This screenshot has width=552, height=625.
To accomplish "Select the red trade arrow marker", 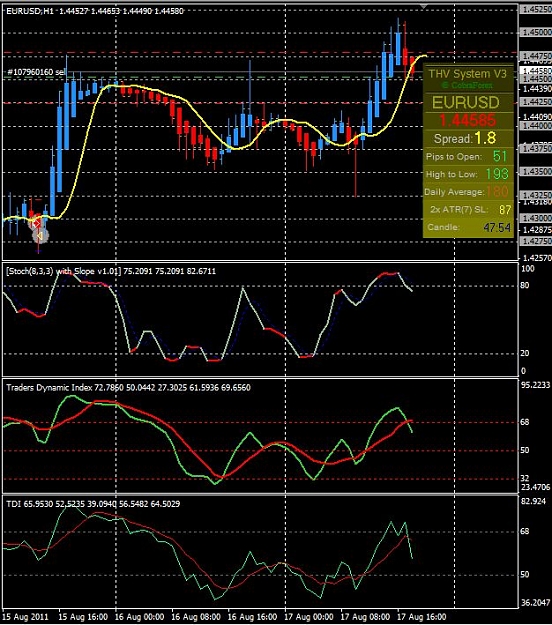I will point(36,224).
